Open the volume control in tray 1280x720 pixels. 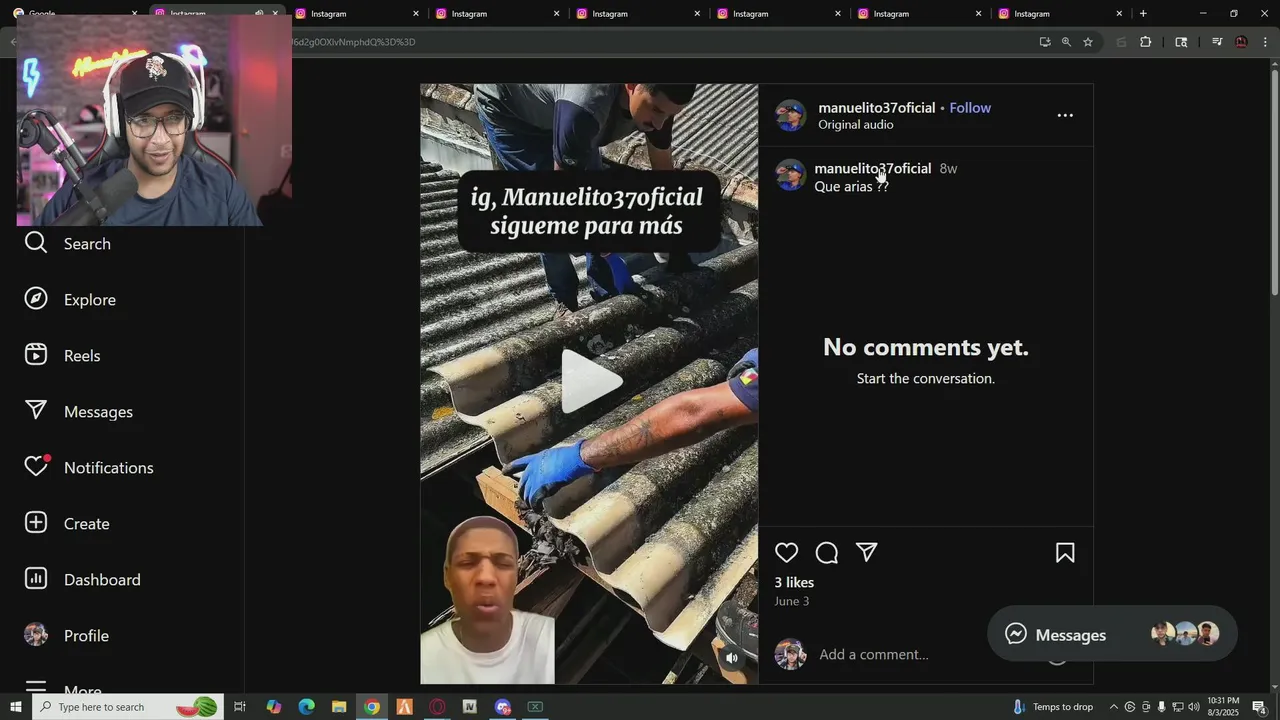(x=1194, y=707)
